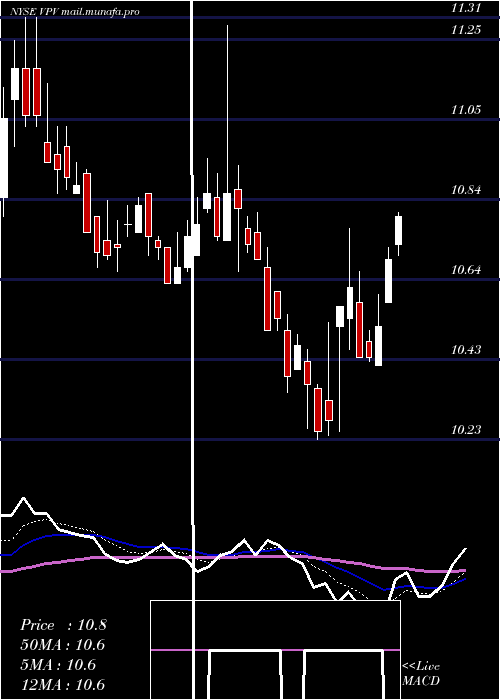Select the 10.43 price level label
This screenshot has height=700, width=500.
(x=466, y=350)
